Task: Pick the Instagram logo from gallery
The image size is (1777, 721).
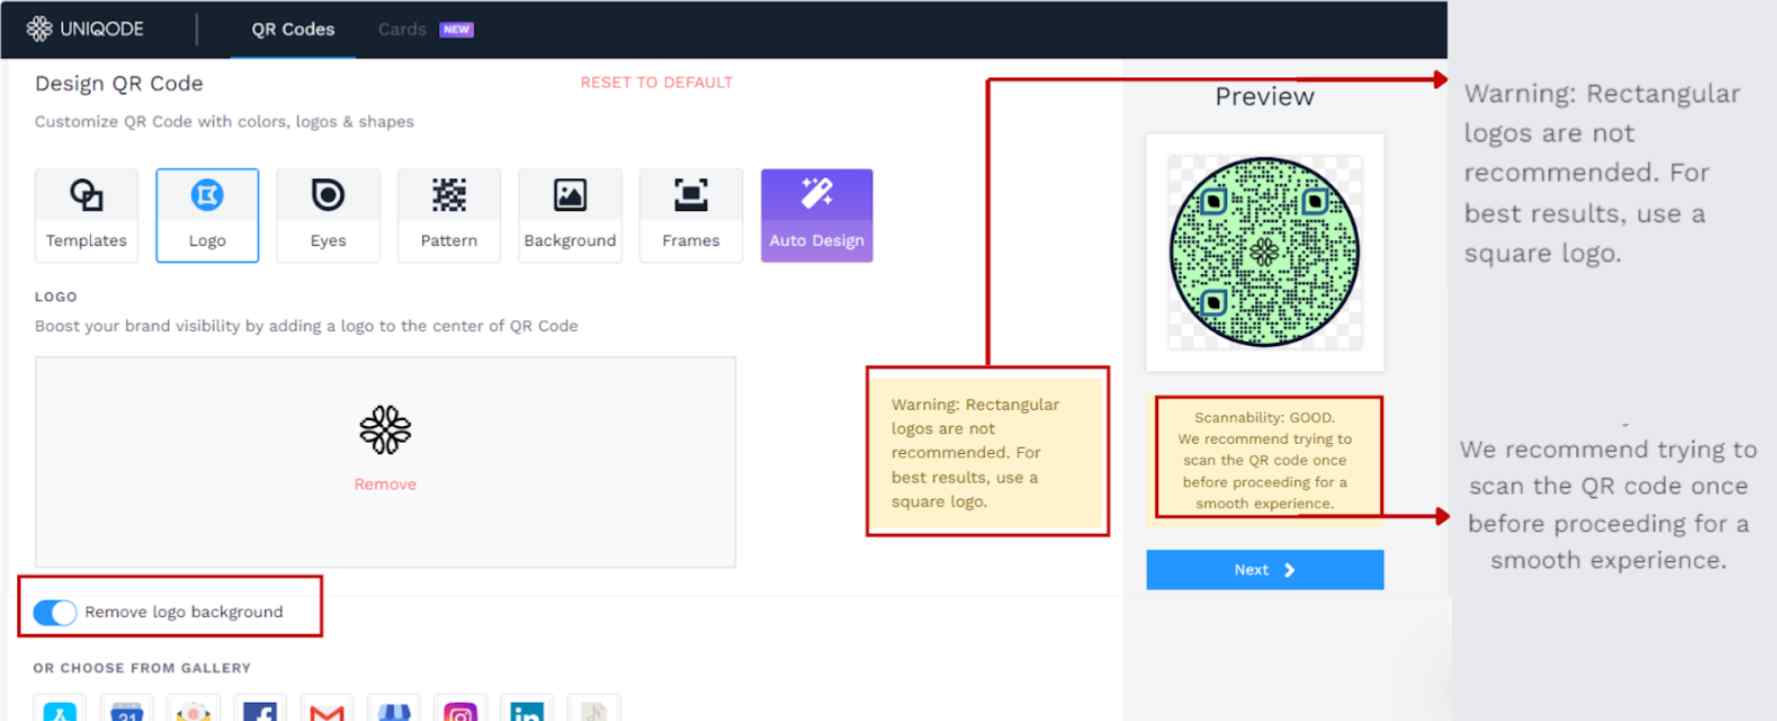Action: [460, 708]
